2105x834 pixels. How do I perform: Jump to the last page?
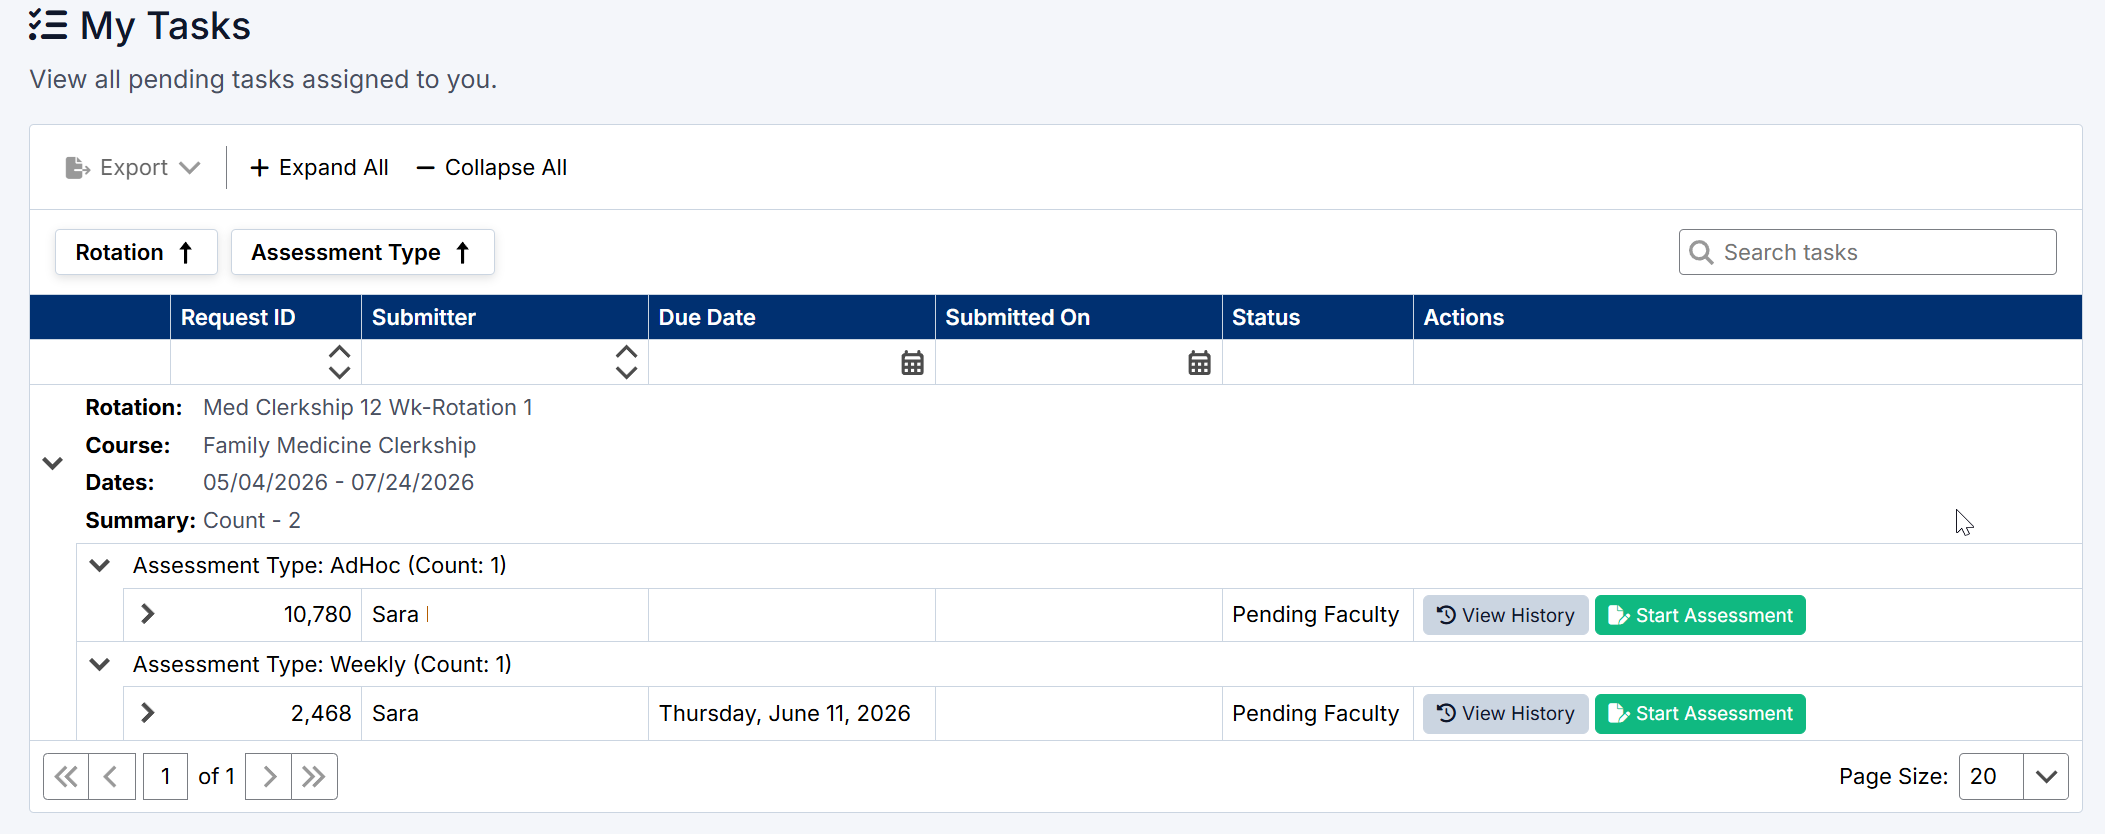point(314,777)
